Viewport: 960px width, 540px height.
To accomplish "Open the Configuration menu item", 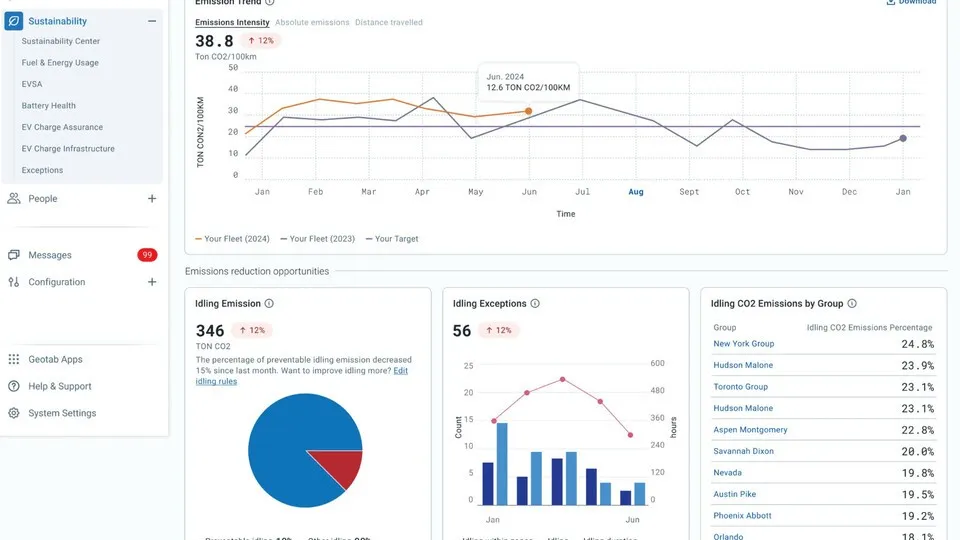I will (x=56, y=282).
